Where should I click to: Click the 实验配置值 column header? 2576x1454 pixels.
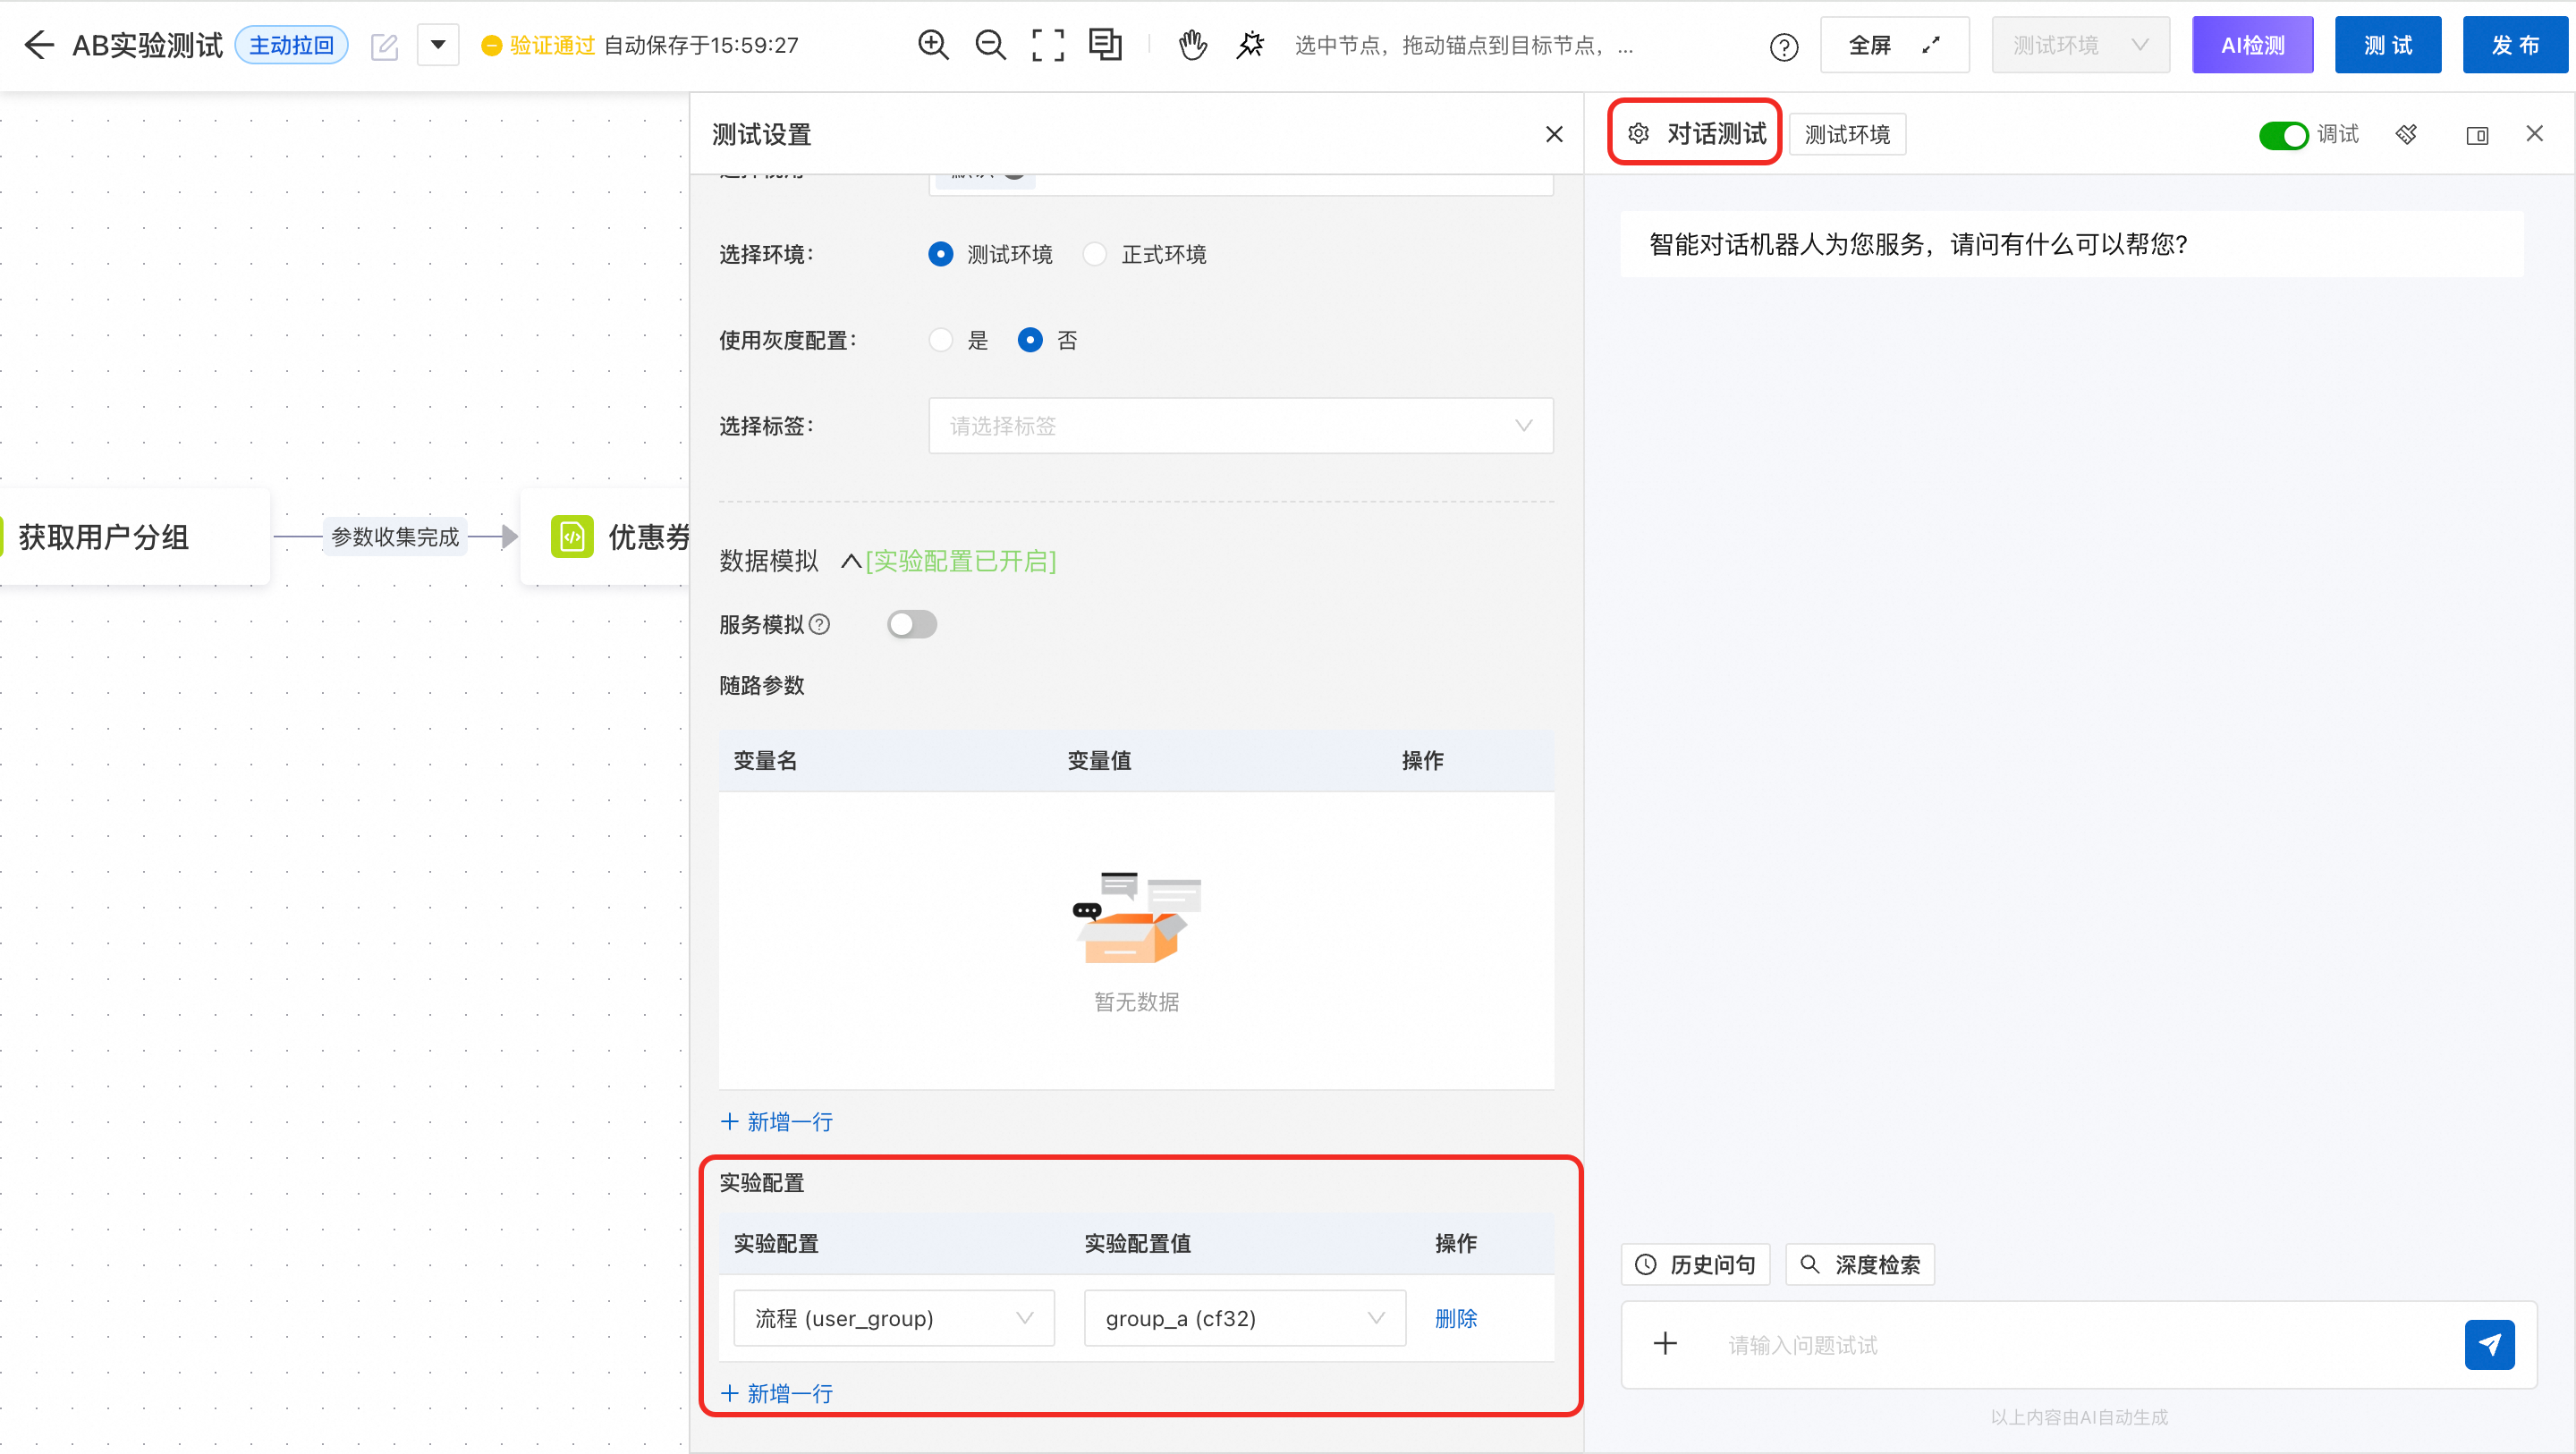1137,1243
